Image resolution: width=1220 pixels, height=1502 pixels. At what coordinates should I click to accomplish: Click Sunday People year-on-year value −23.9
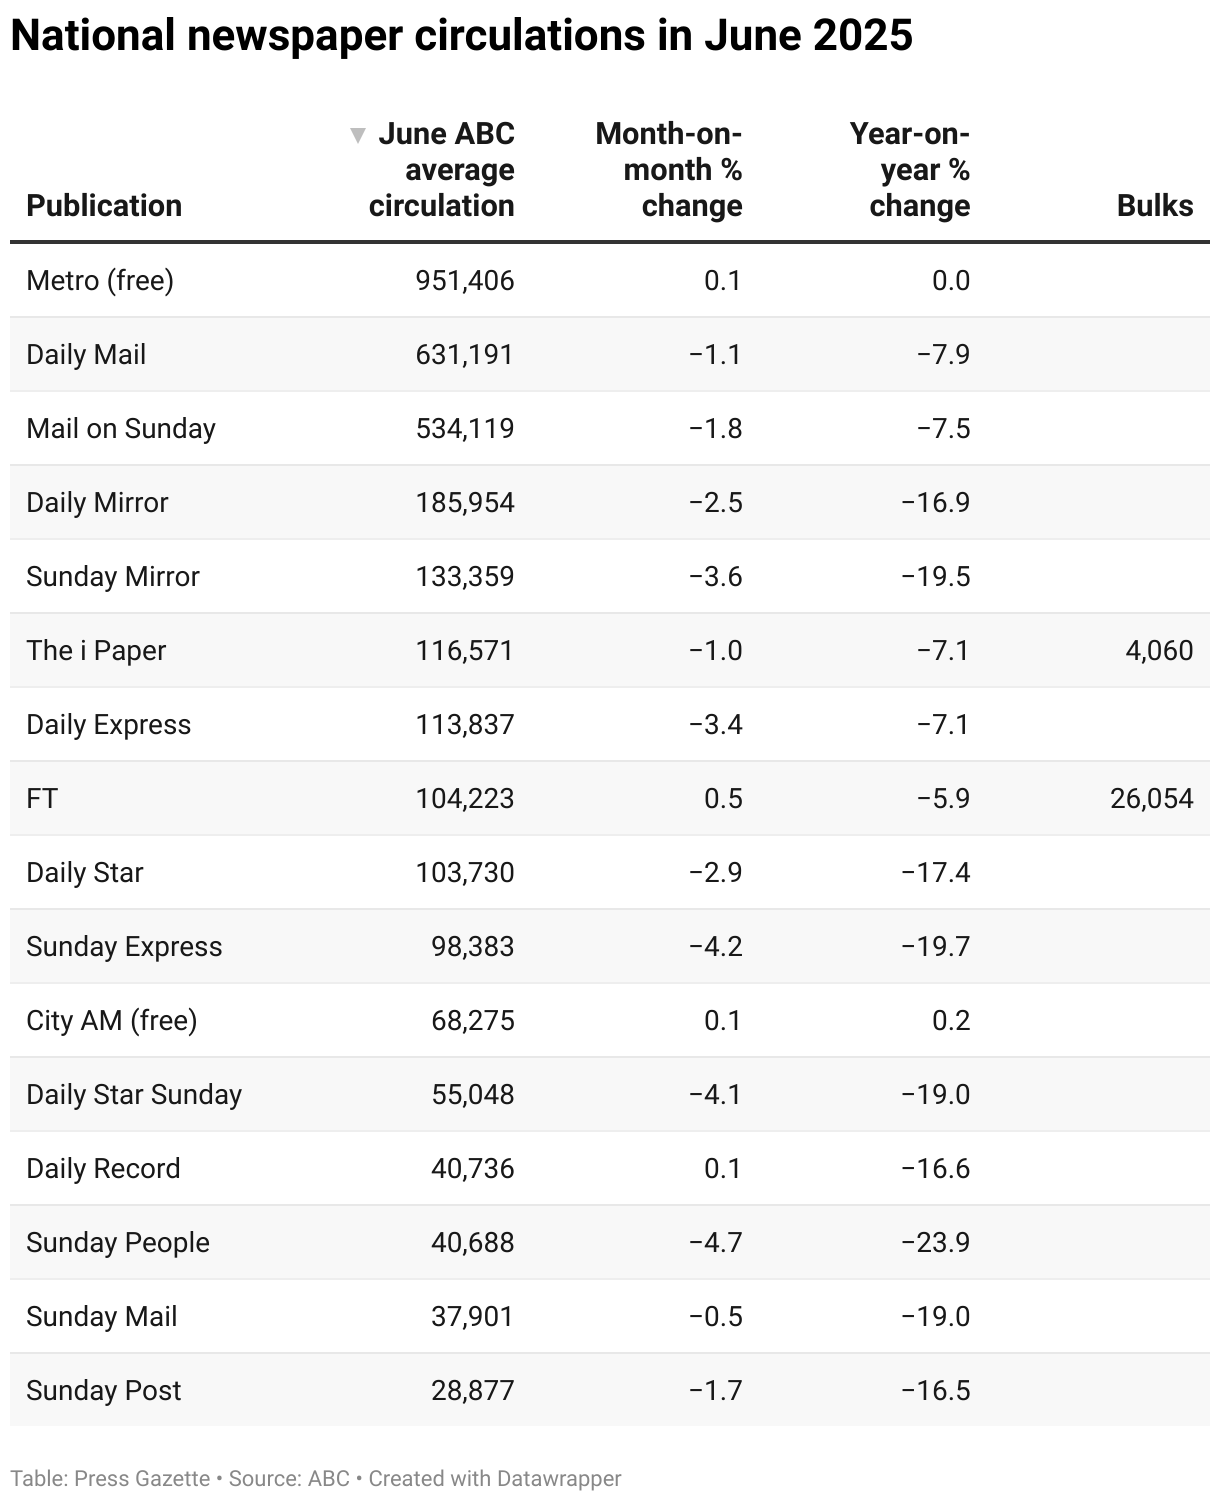coord(935,1243)
